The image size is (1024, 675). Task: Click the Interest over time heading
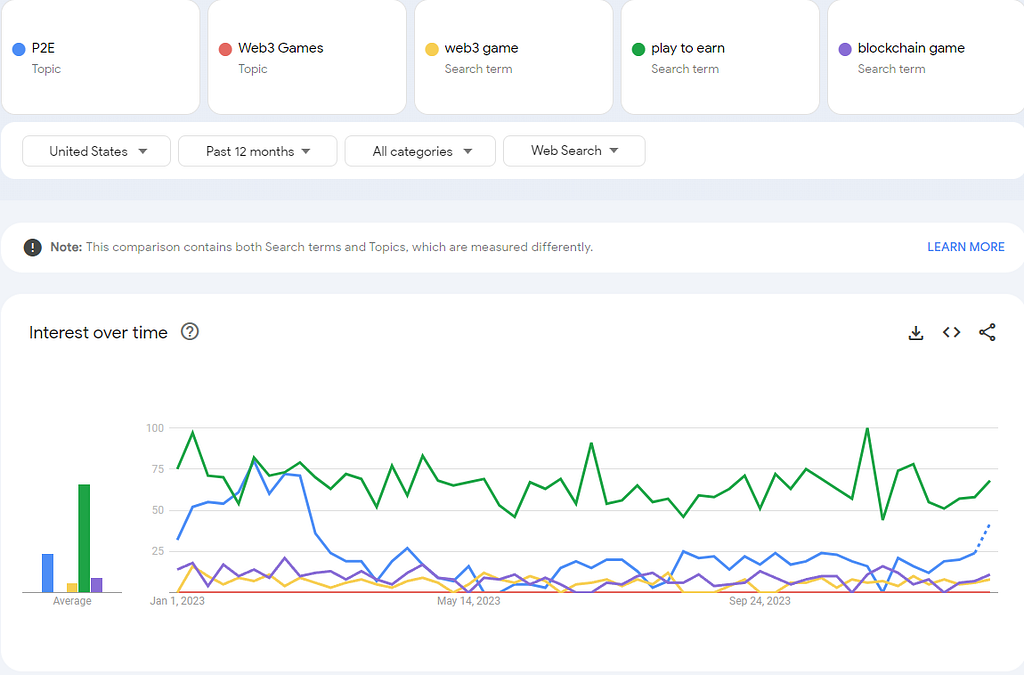(x=99, y=332)
